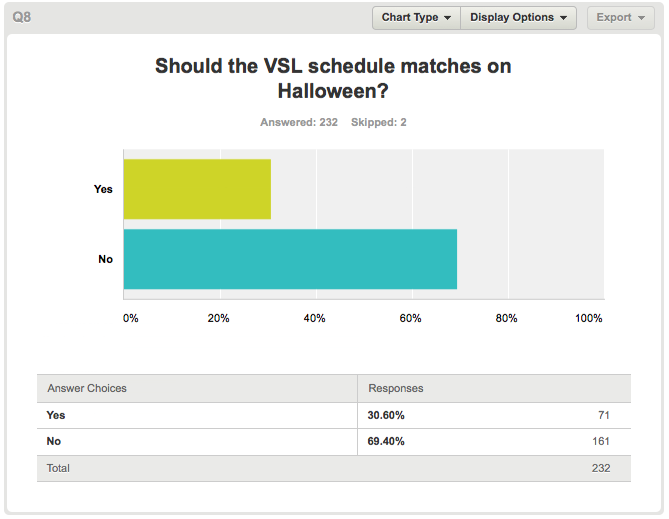This screenshot has width=669, height=519.
Task: Open the Chart Type dropdown
Action: (x=416, y=17)
